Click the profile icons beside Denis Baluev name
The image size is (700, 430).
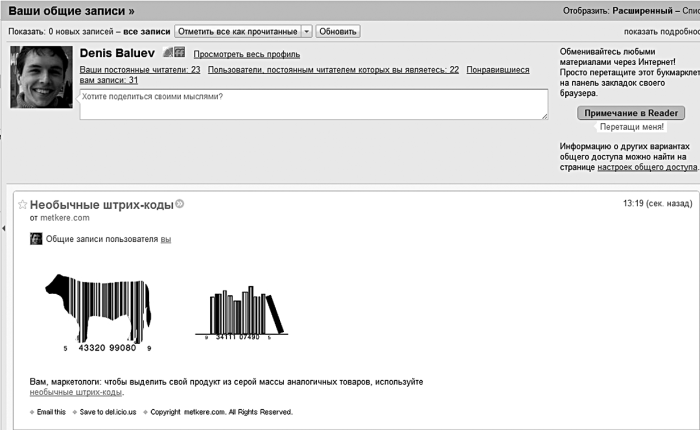tap(174, 52)
